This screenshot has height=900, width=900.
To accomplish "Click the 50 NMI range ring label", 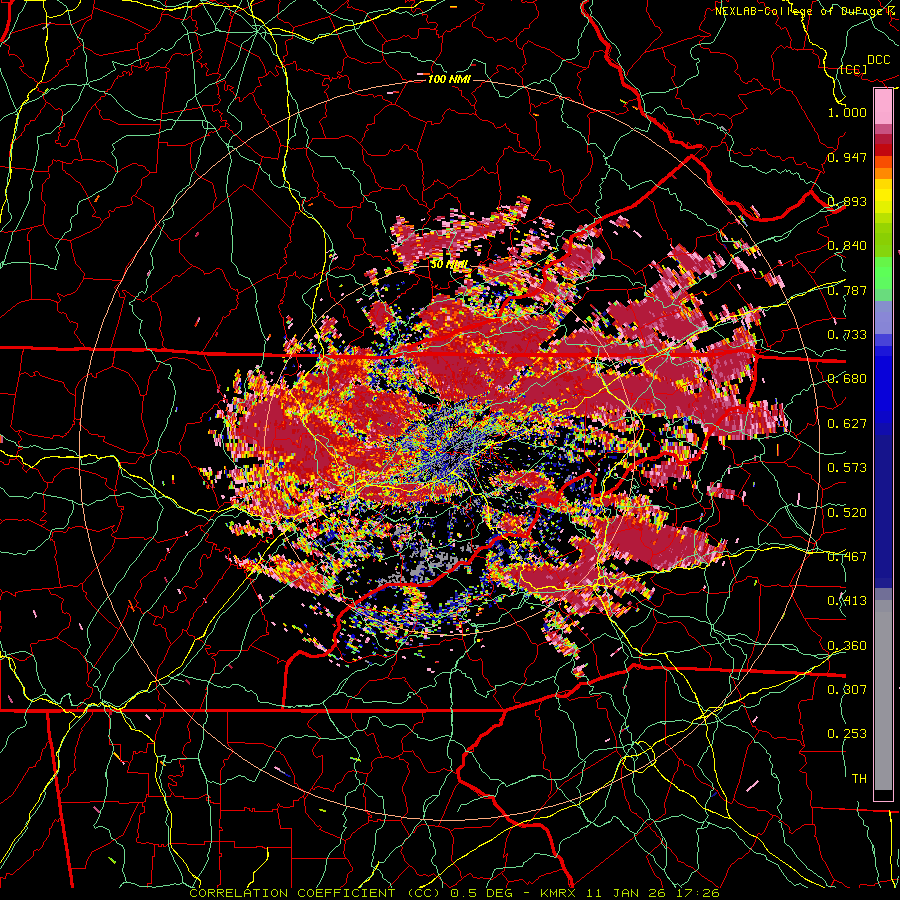I will (449, 265).
